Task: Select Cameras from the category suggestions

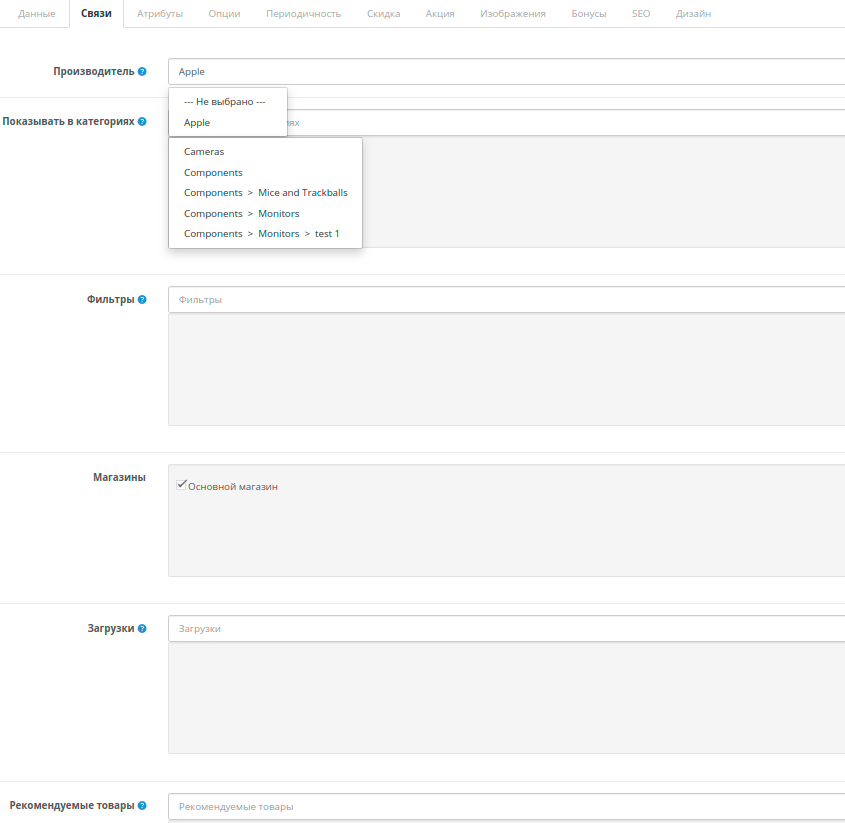Action: [x=204, y=151]
